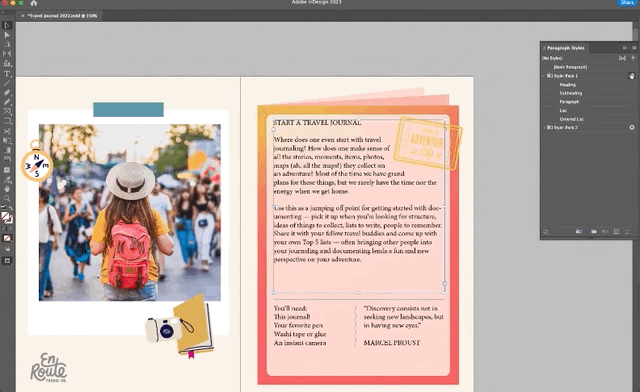Open the Paragraph Styles panel menu
Screen dimensions: 640x392
point(634,48)
